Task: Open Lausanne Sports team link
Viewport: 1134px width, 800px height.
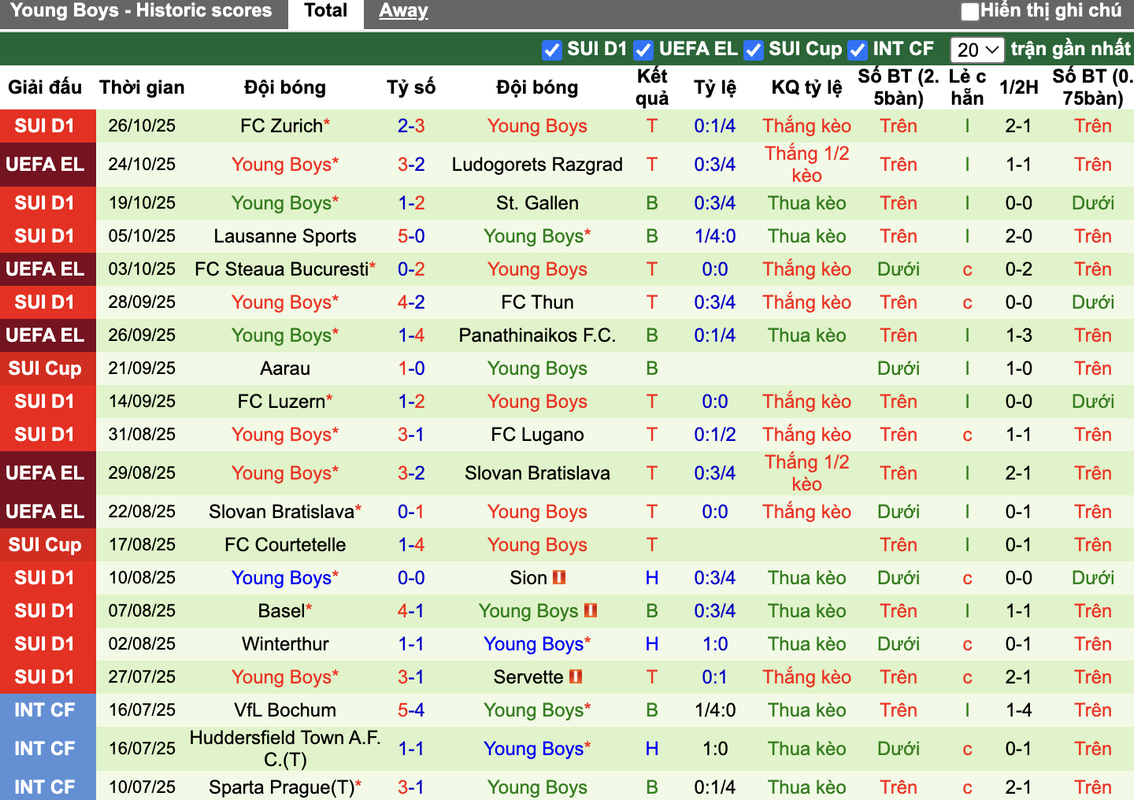Action: (285, 236)
